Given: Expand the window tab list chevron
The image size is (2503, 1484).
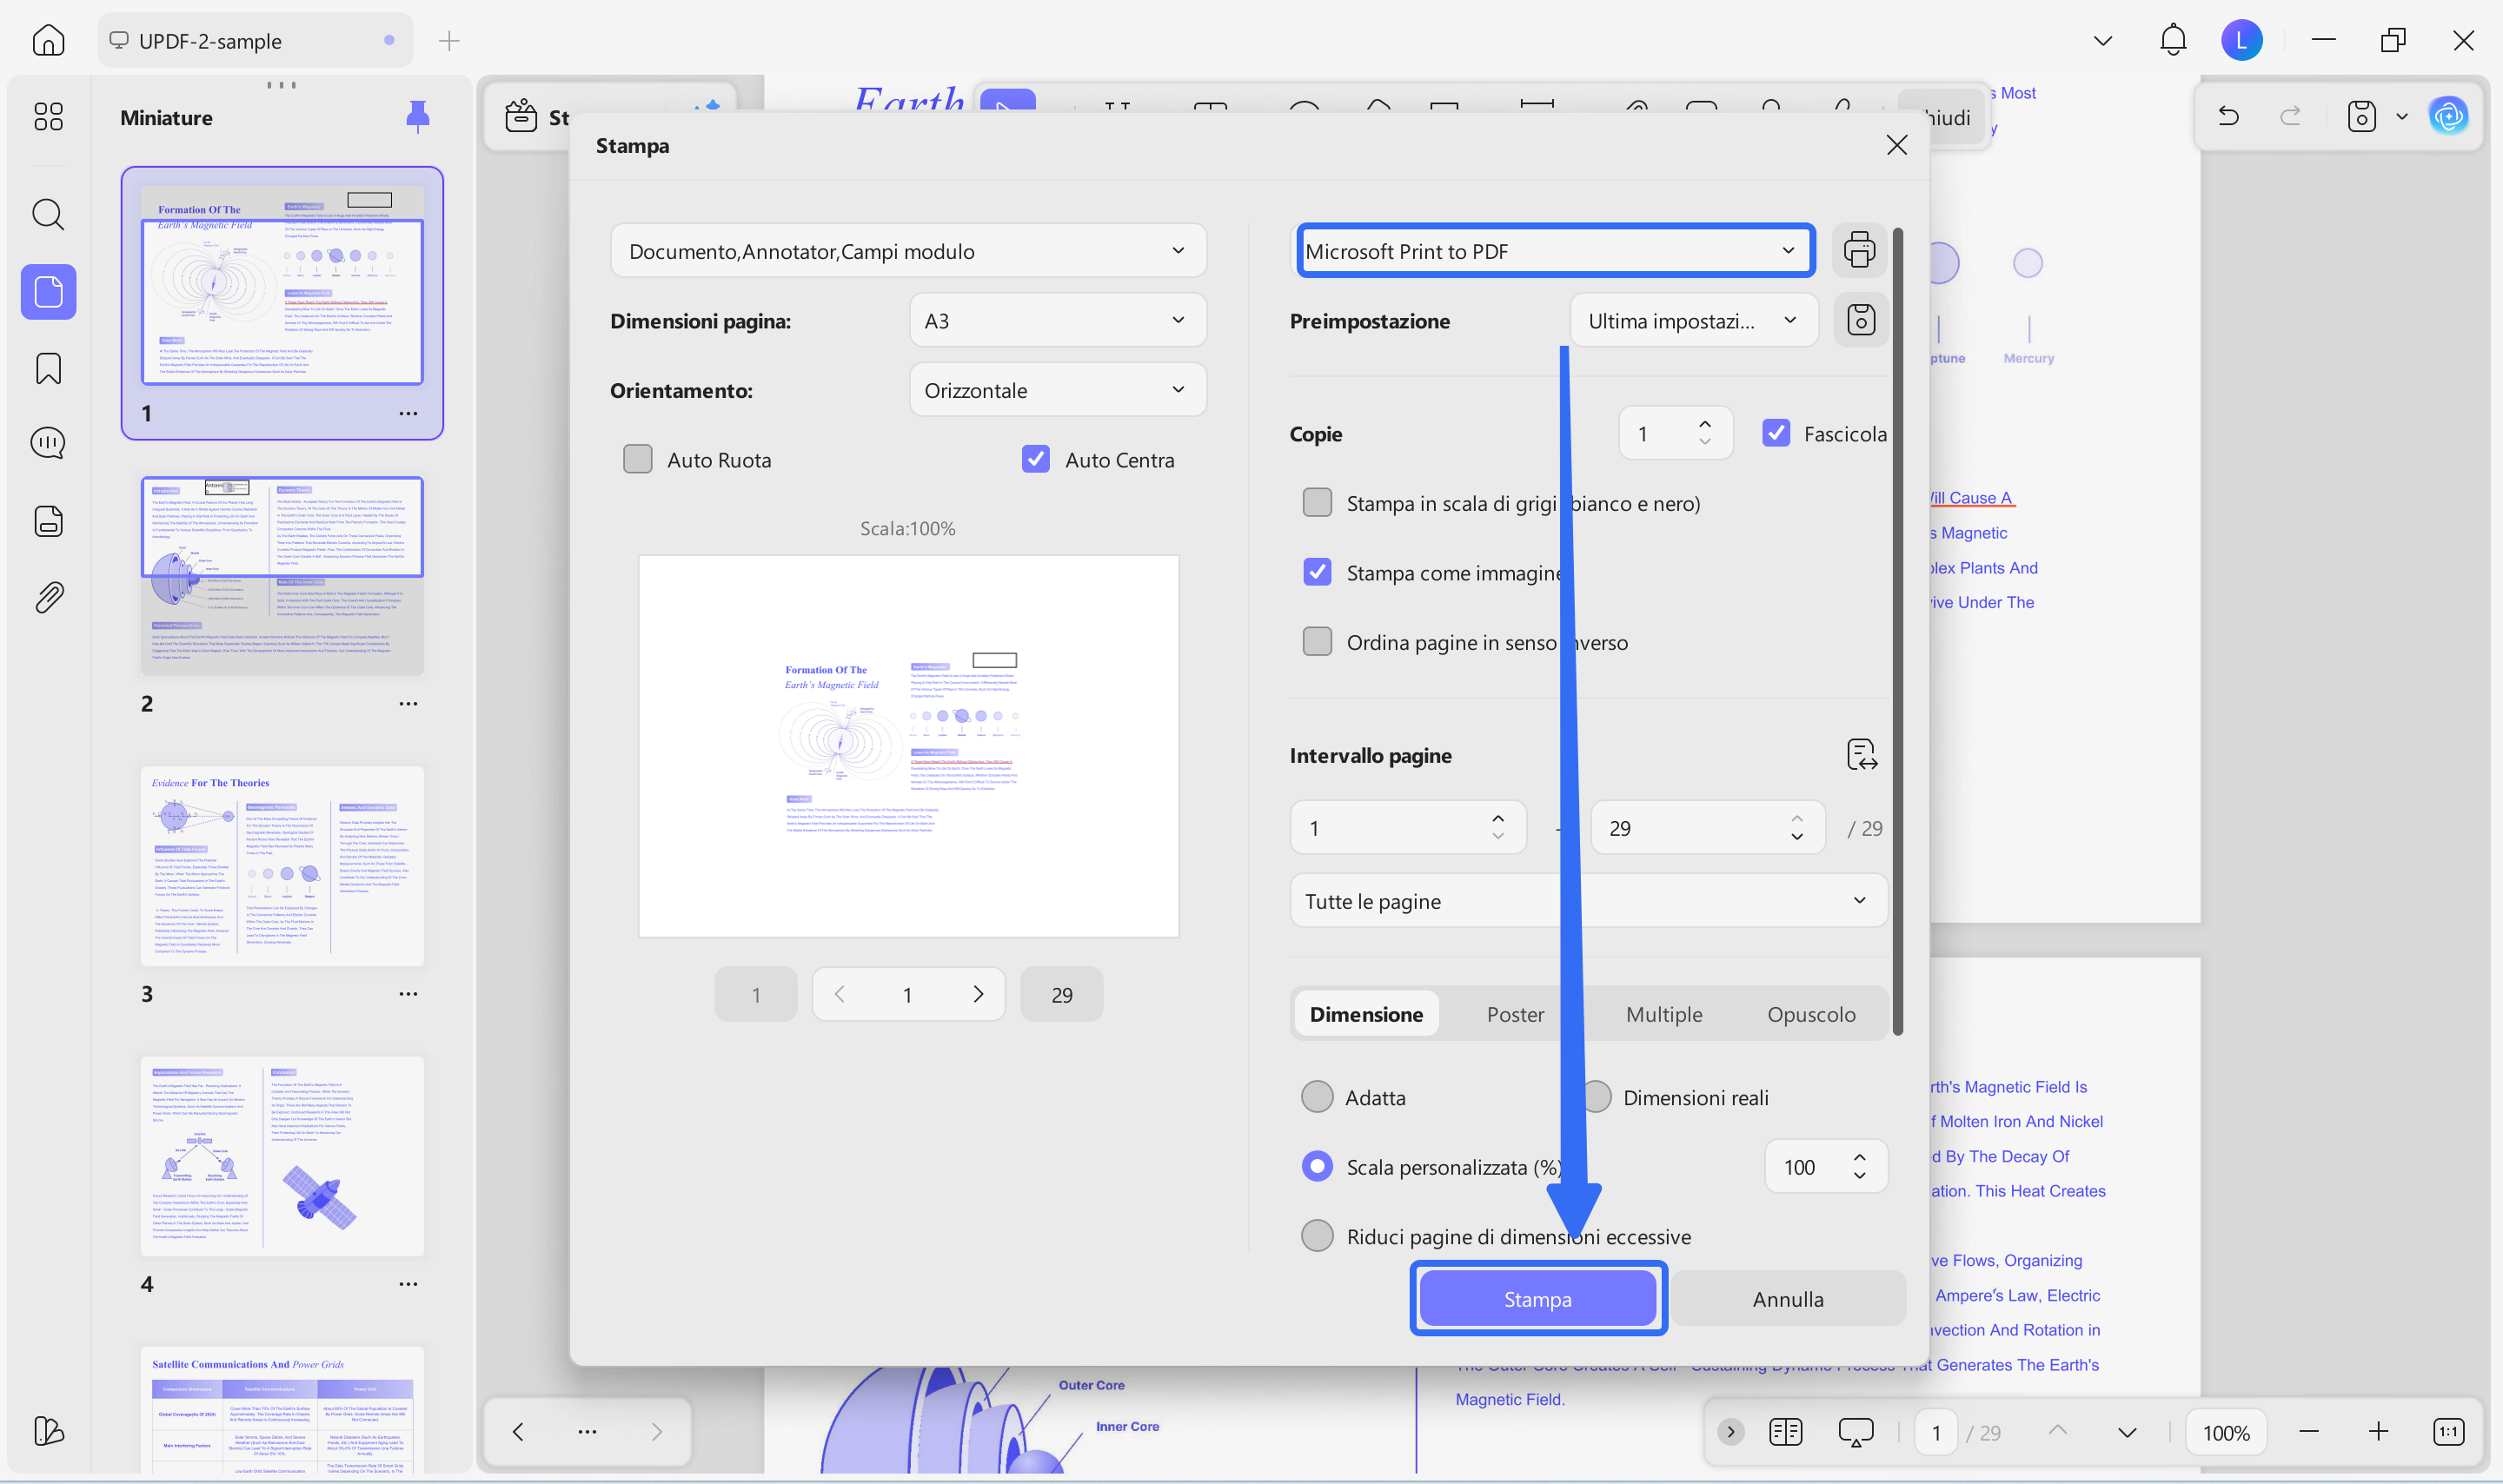Looking at the screenshot, I should [x=2102, y=41].
